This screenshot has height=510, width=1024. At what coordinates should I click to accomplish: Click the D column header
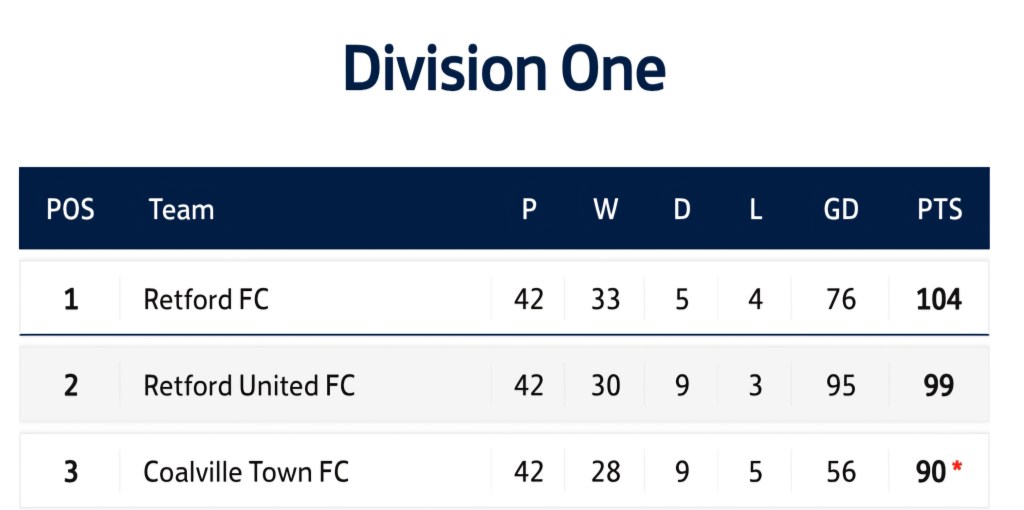pos(682,210)
